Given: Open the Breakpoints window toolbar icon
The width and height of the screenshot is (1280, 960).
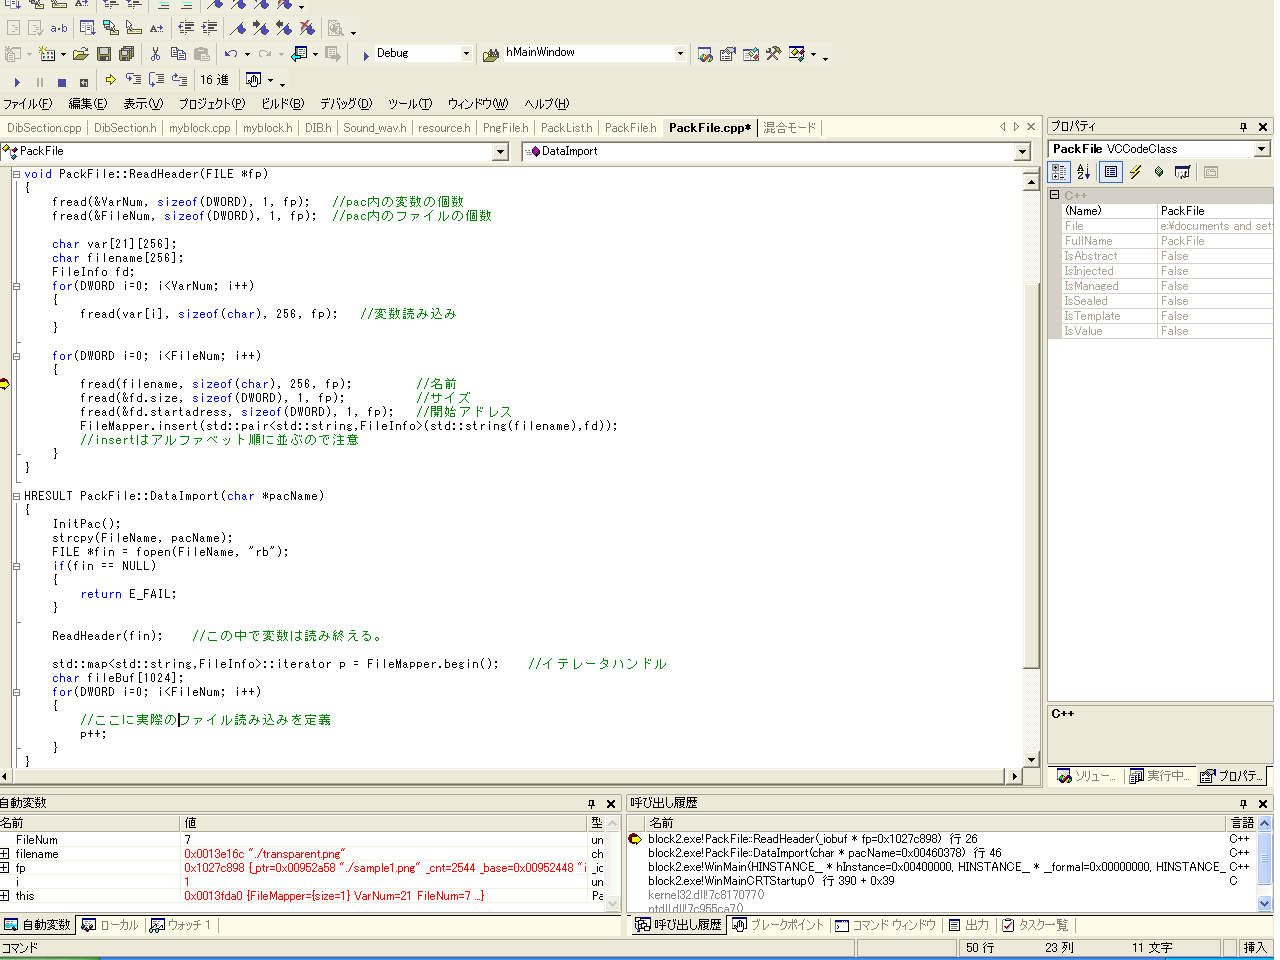Looking at the screenshot, I should click(x=254, y=80).
